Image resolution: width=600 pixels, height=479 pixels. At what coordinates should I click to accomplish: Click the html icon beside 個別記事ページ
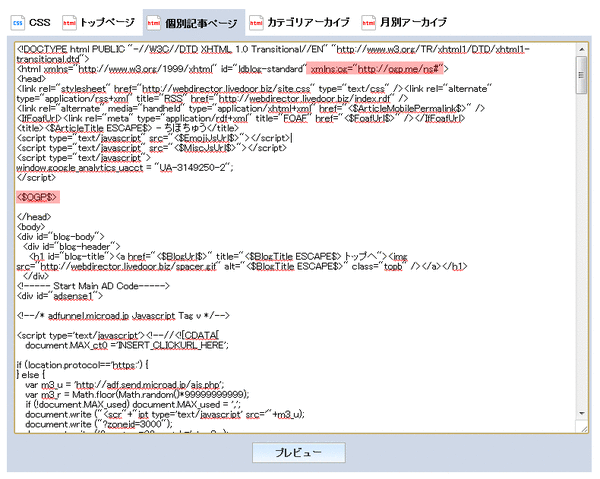[153, 23]
